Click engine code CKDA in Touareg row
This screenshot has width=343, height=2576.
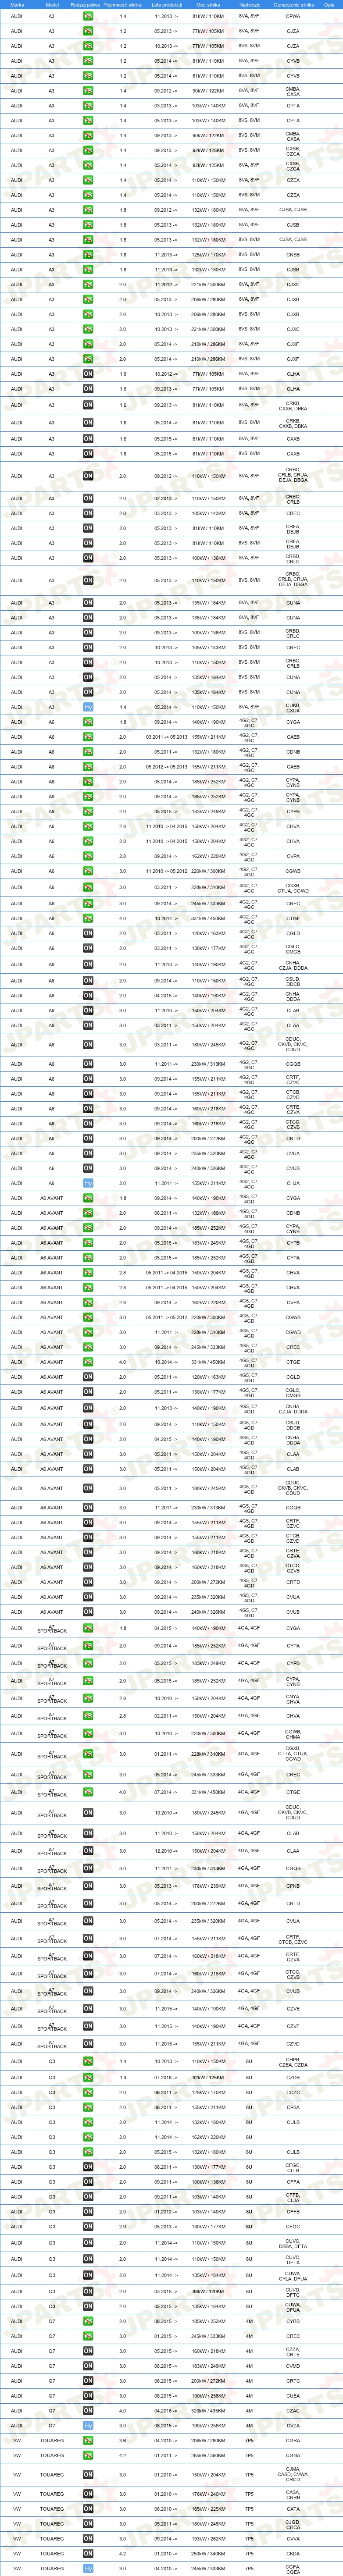click(293, 2553)
